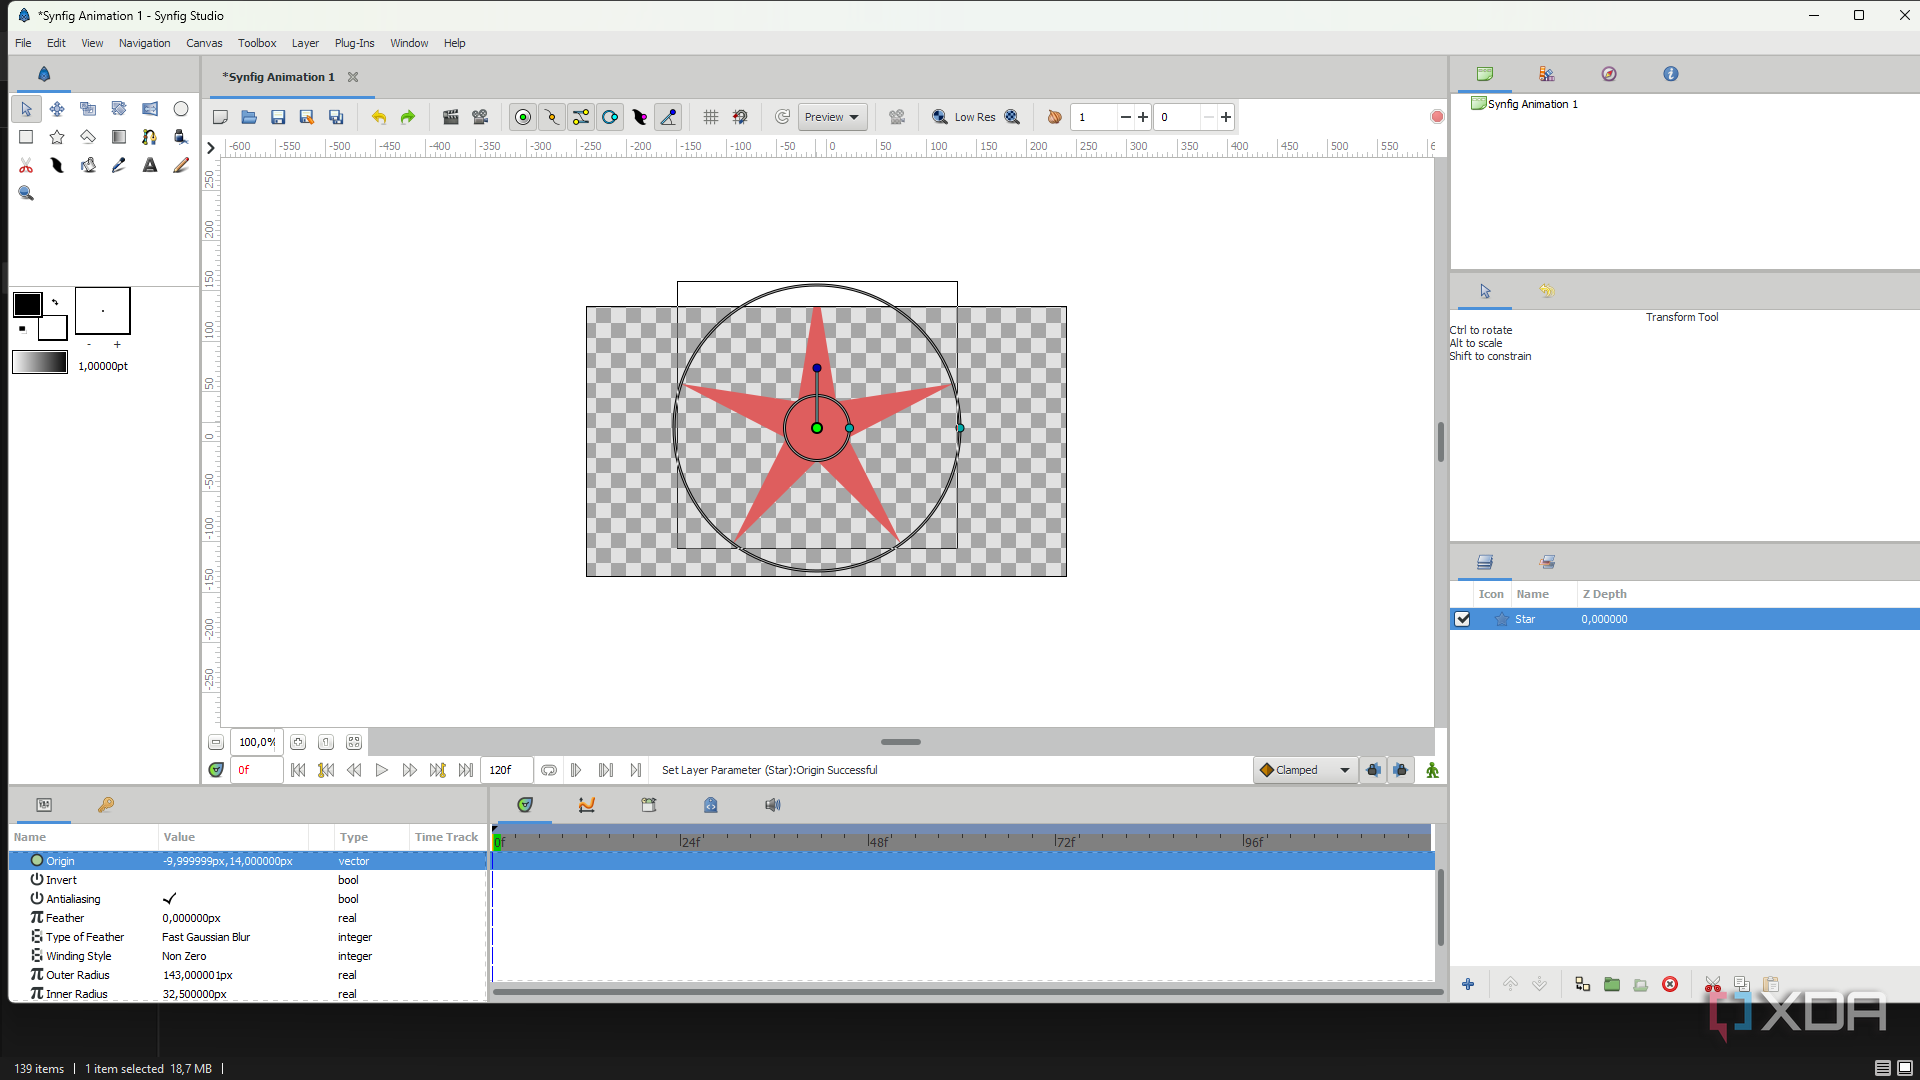1920x1080 pixels.
Task: Select the Fill bucket tool
Action: 88,165
